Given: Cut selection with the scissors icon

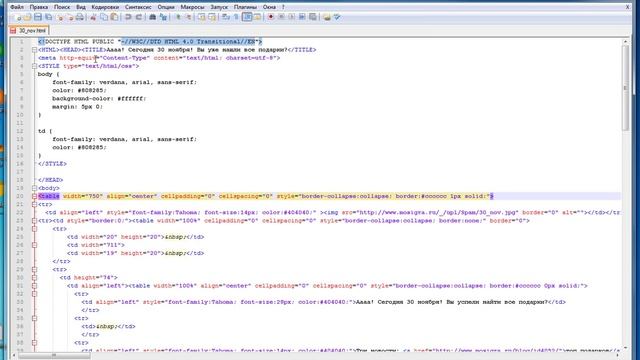Looking at the screenshot, I should 93,17.
